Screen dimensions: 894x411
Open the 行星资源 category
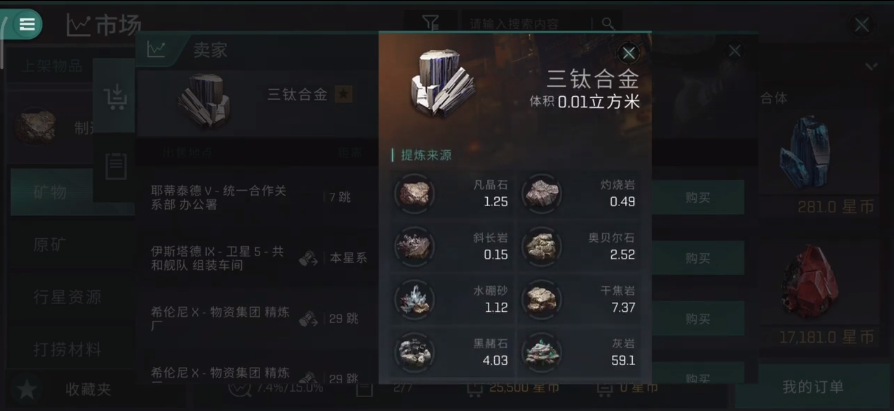pyautogui.click(x=67, y=297)
